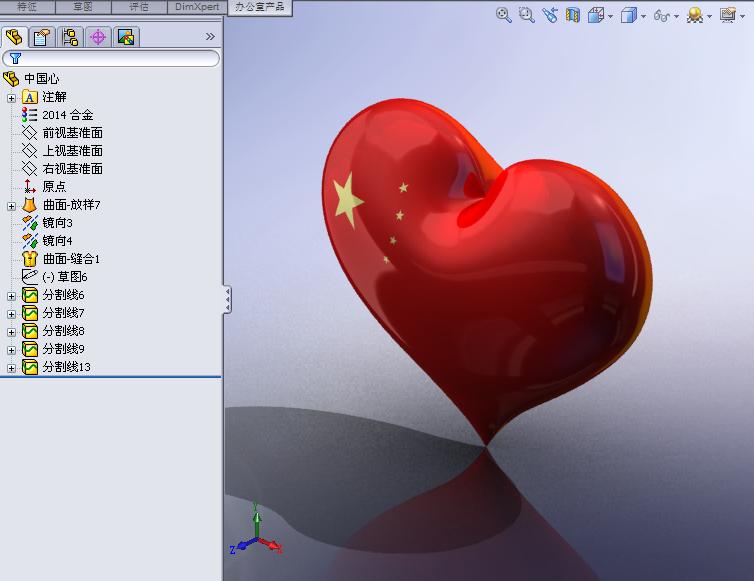Select the 曲面-放样7 loft surface icon
This screenshot has width=754, height=581.
tap(29, 205)
